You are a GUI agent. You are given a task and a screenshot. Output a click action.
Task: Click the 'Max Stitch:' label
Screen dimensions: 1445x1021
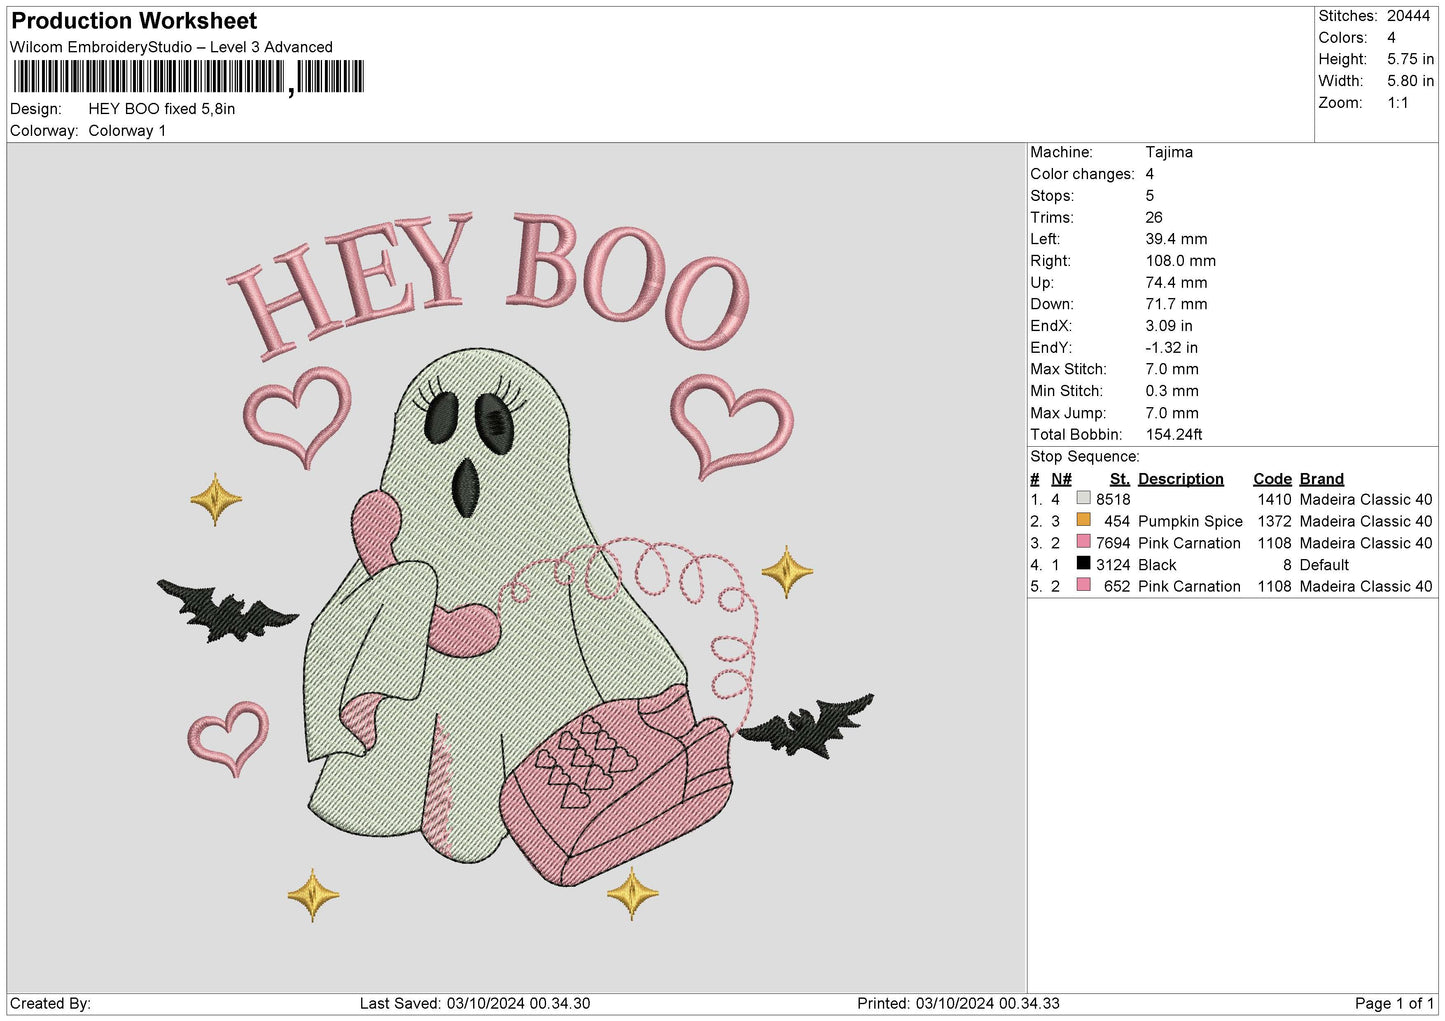click(x=1068, y=369)
